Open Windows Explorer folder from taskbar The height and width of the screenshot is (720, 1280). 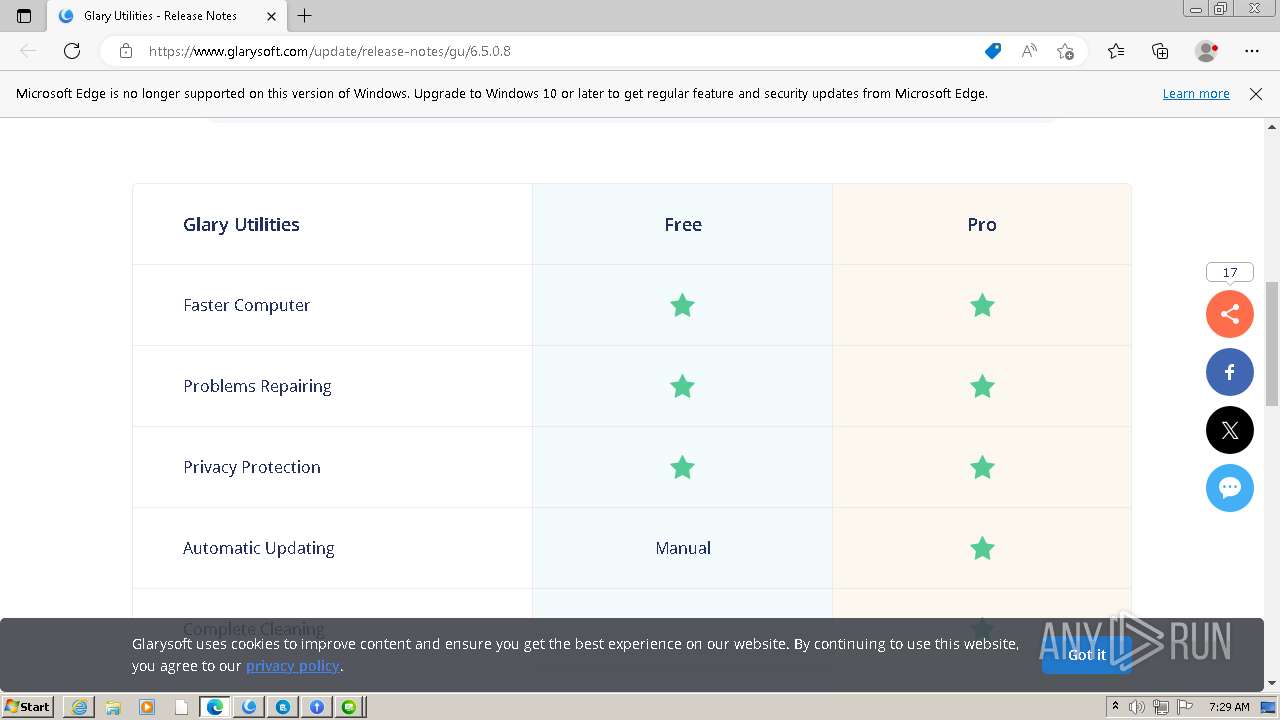(x=113, y=707)
